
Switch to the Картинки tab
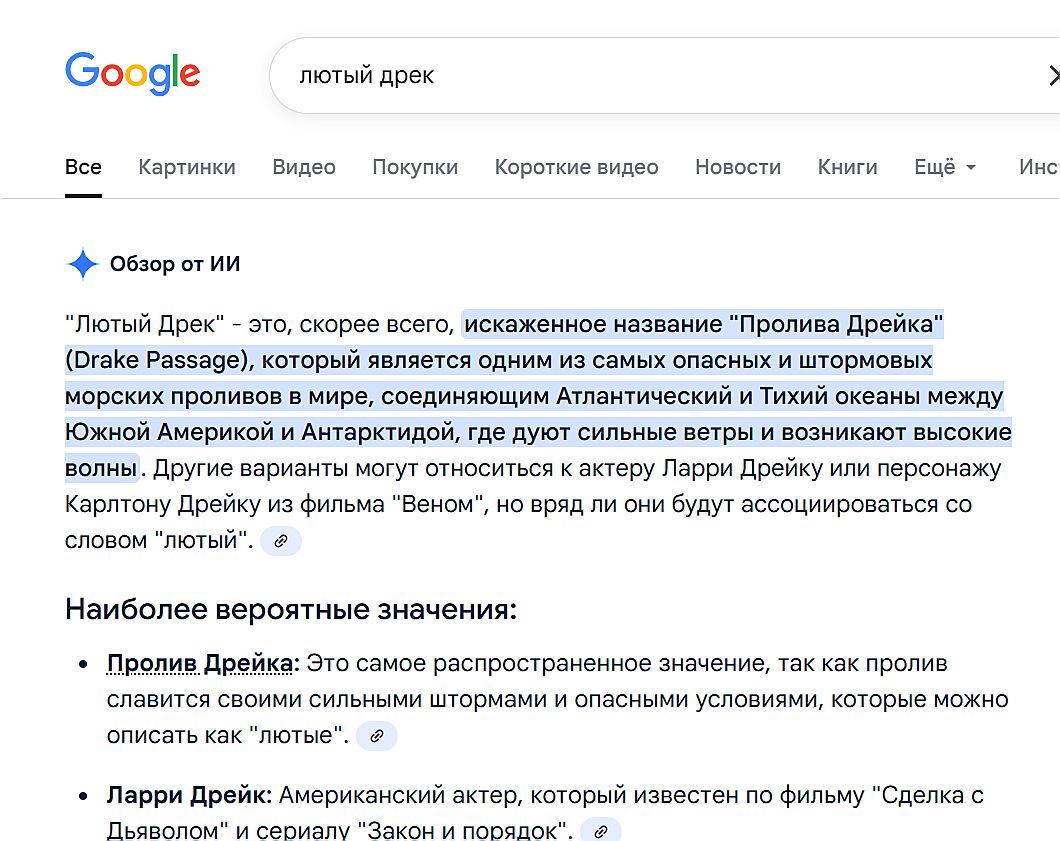point(187,167)
